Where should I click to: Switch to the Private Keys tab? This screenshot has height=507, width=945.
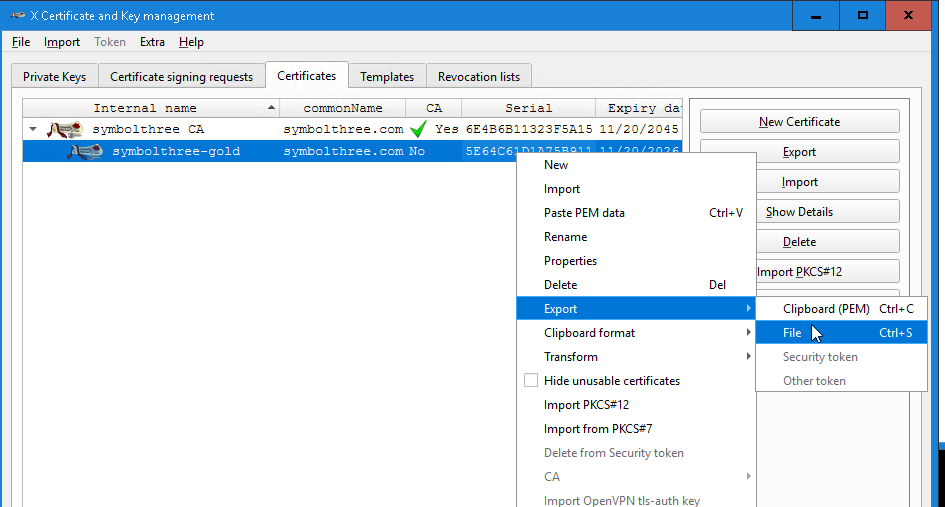pyautogui.click(x=54, y=76)
